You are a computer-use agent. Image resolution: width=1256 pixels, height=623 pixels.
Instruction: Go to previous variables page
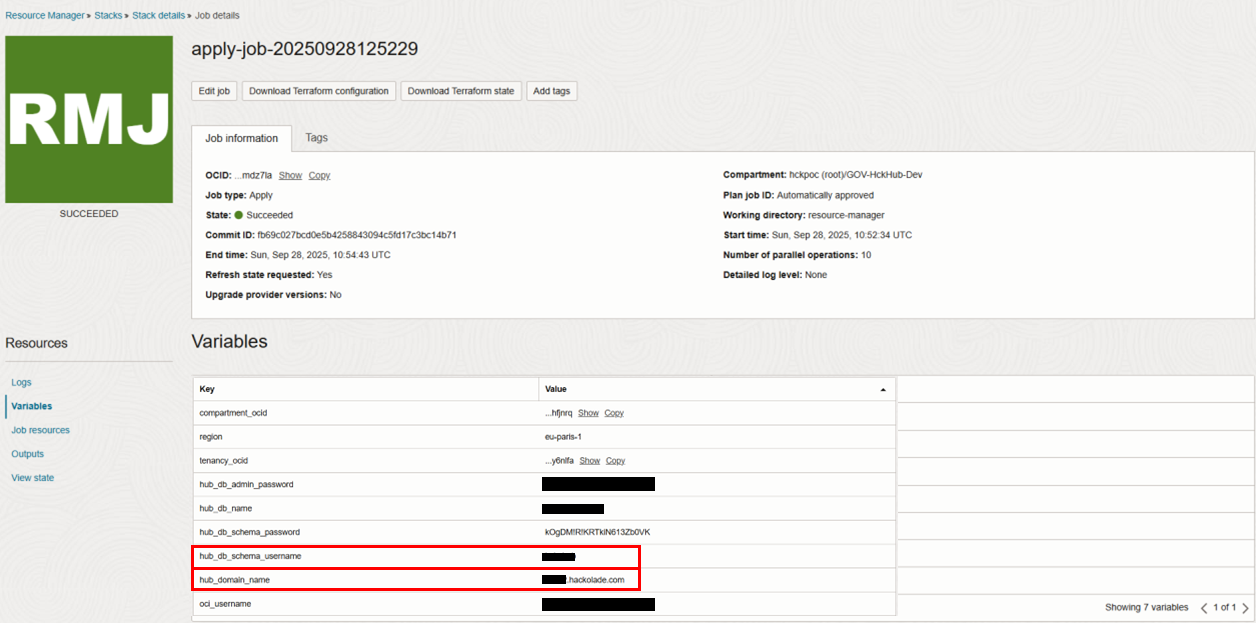click(1206, 607)
